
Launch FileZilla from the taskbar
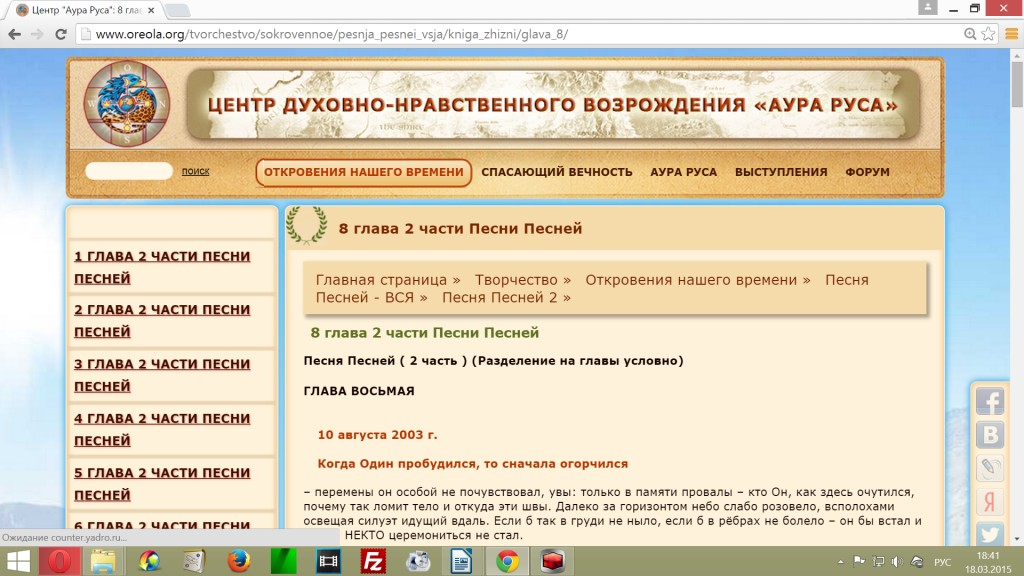[371, 561]
